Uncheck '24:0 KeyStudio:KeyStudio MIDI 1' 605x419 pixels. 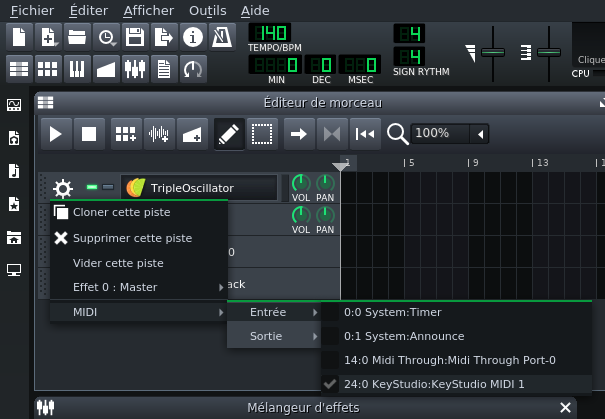[x=456, y=384]
